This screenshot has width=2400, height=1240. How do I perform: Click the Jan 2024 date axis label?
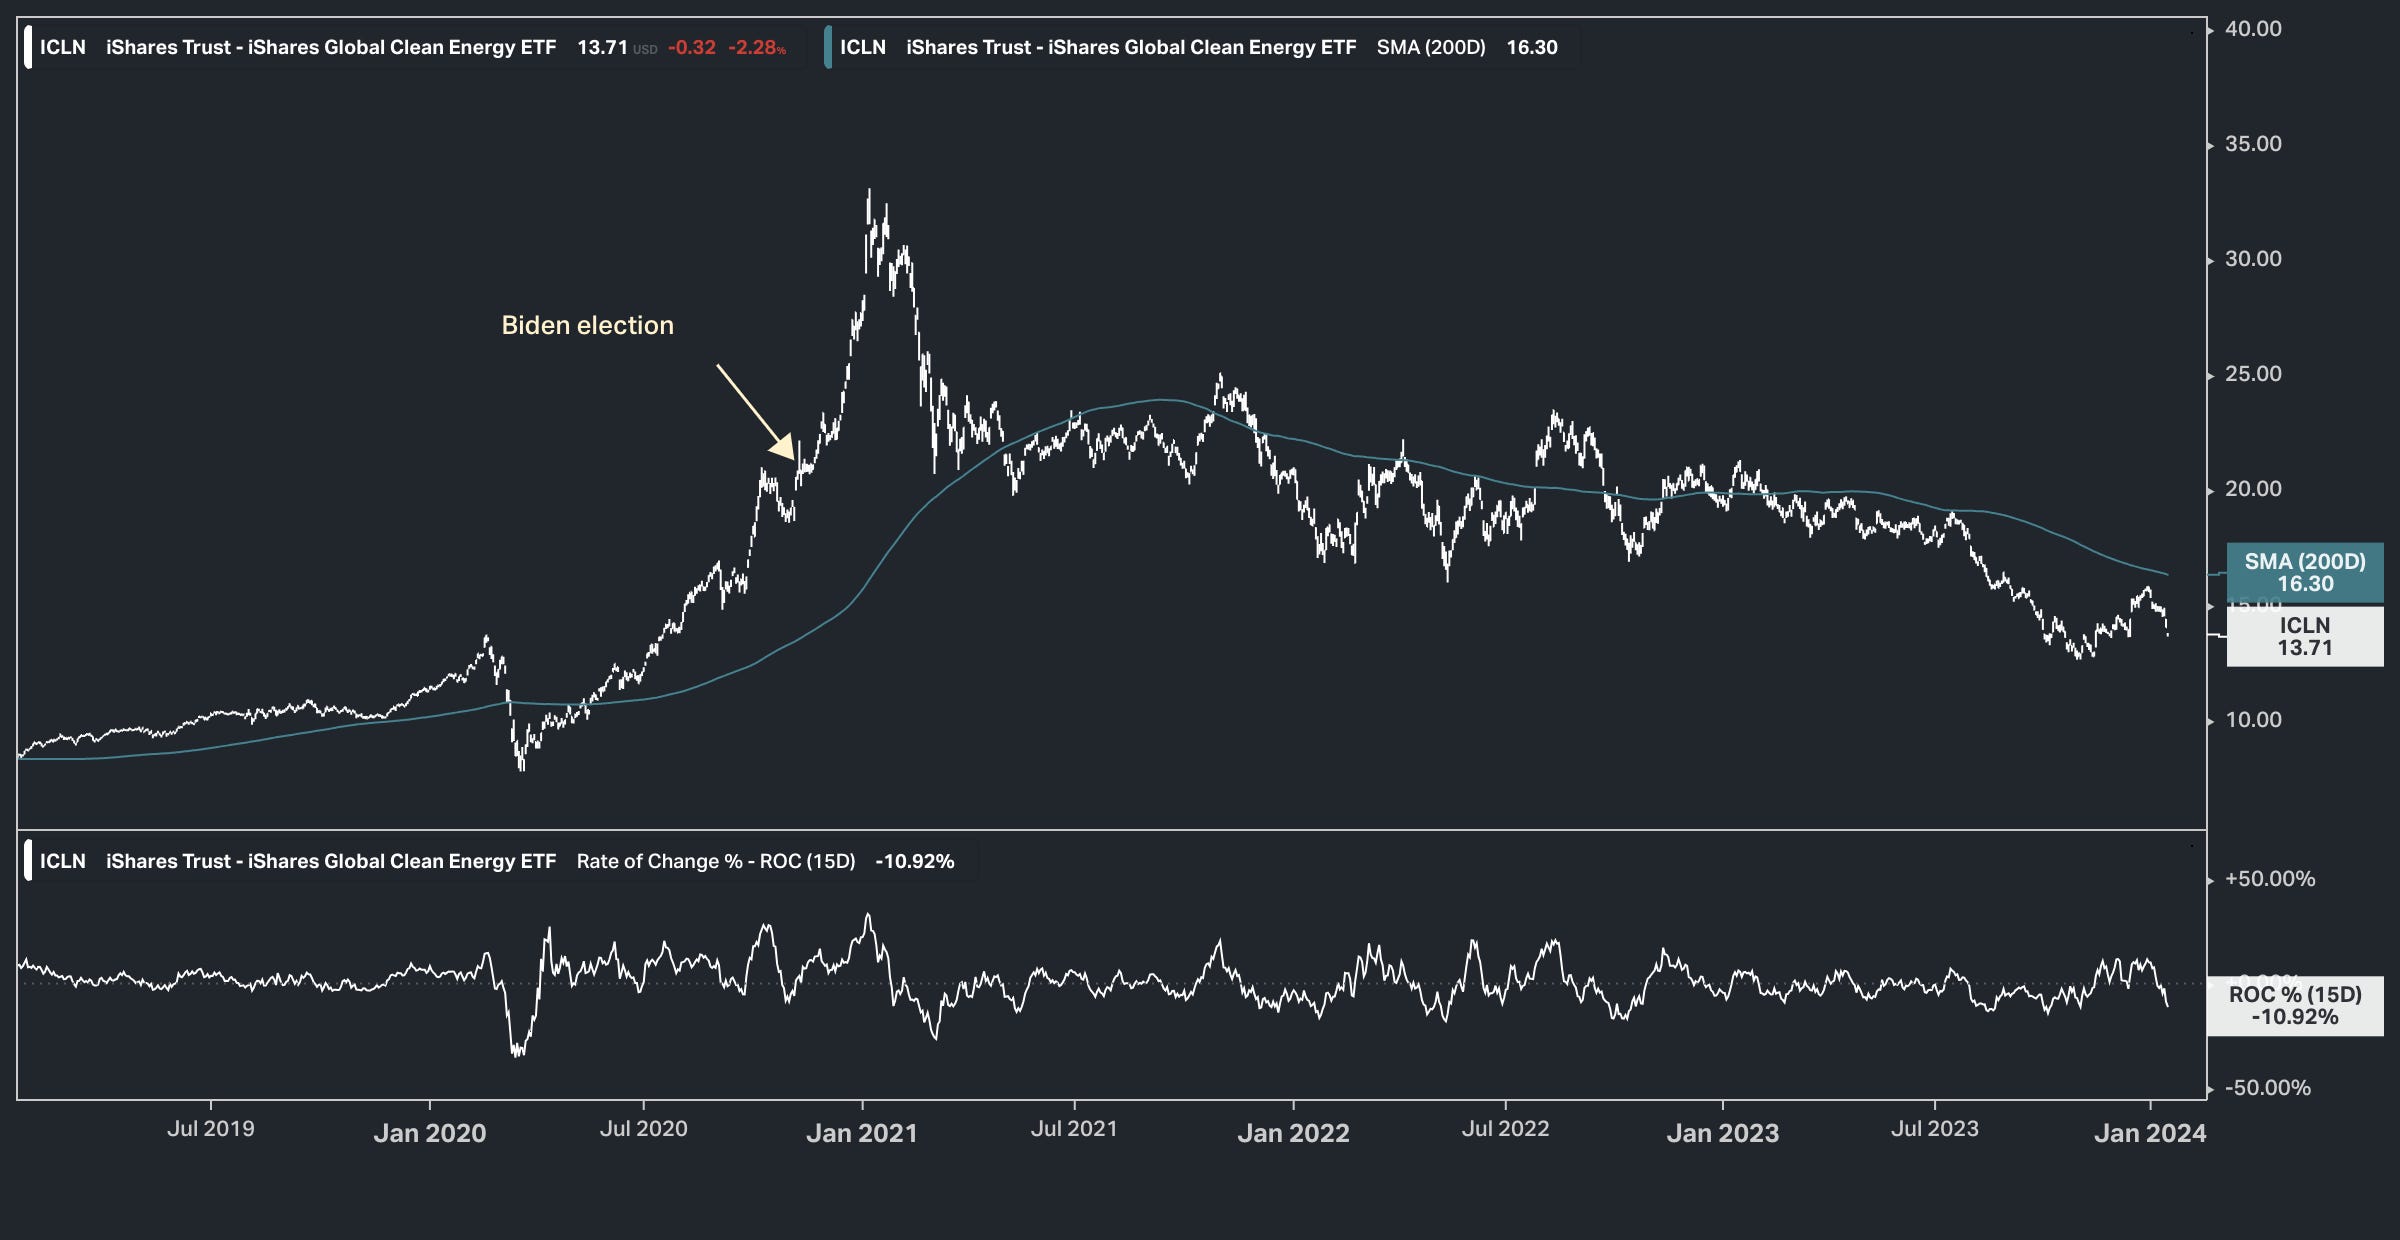click(x=2150, y=1133)
